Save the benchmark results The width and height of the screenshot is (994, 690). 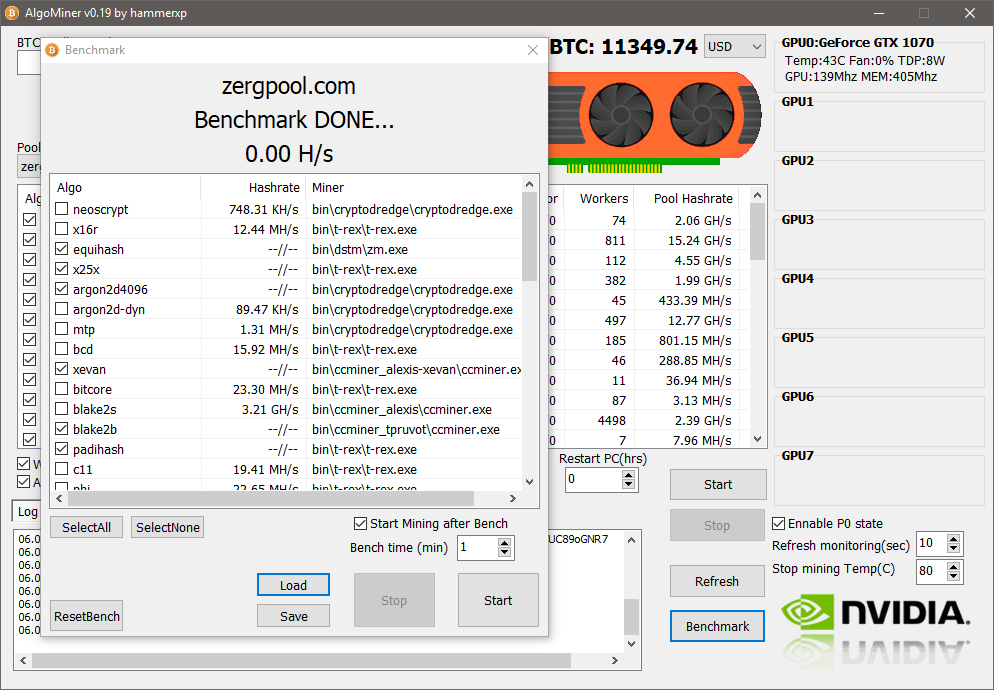294,616
